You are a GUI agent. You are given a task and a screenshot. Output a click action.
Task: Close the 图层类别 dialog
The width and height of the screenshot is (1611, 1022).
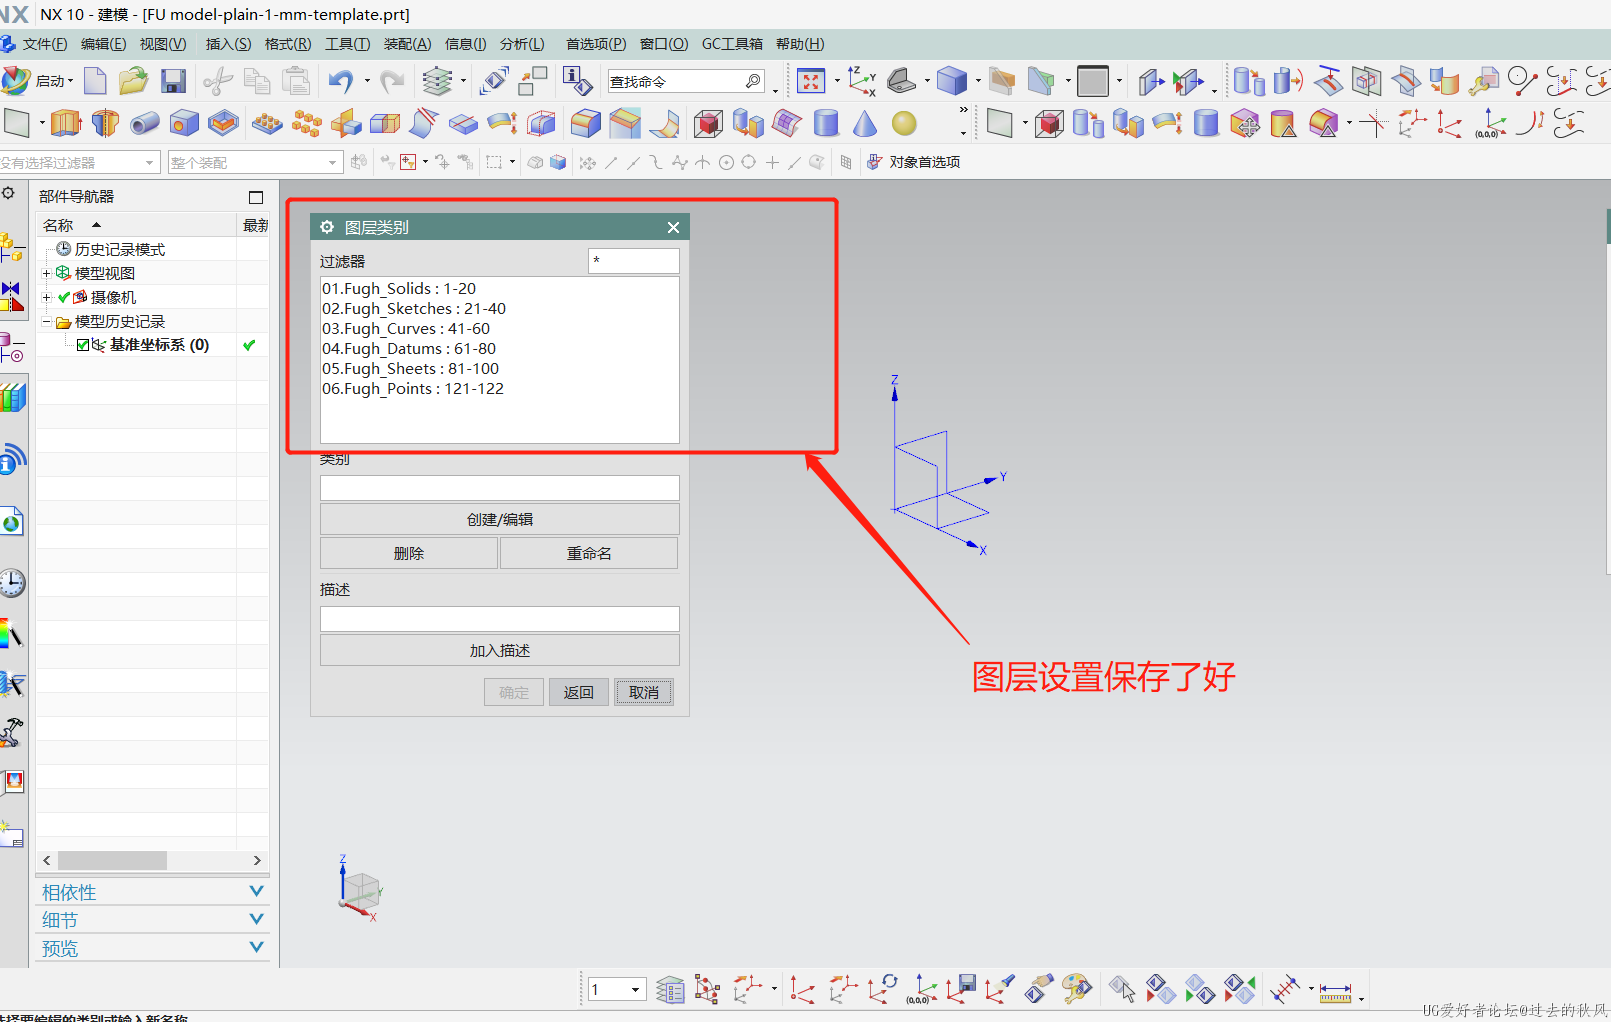tap(673, 227)
